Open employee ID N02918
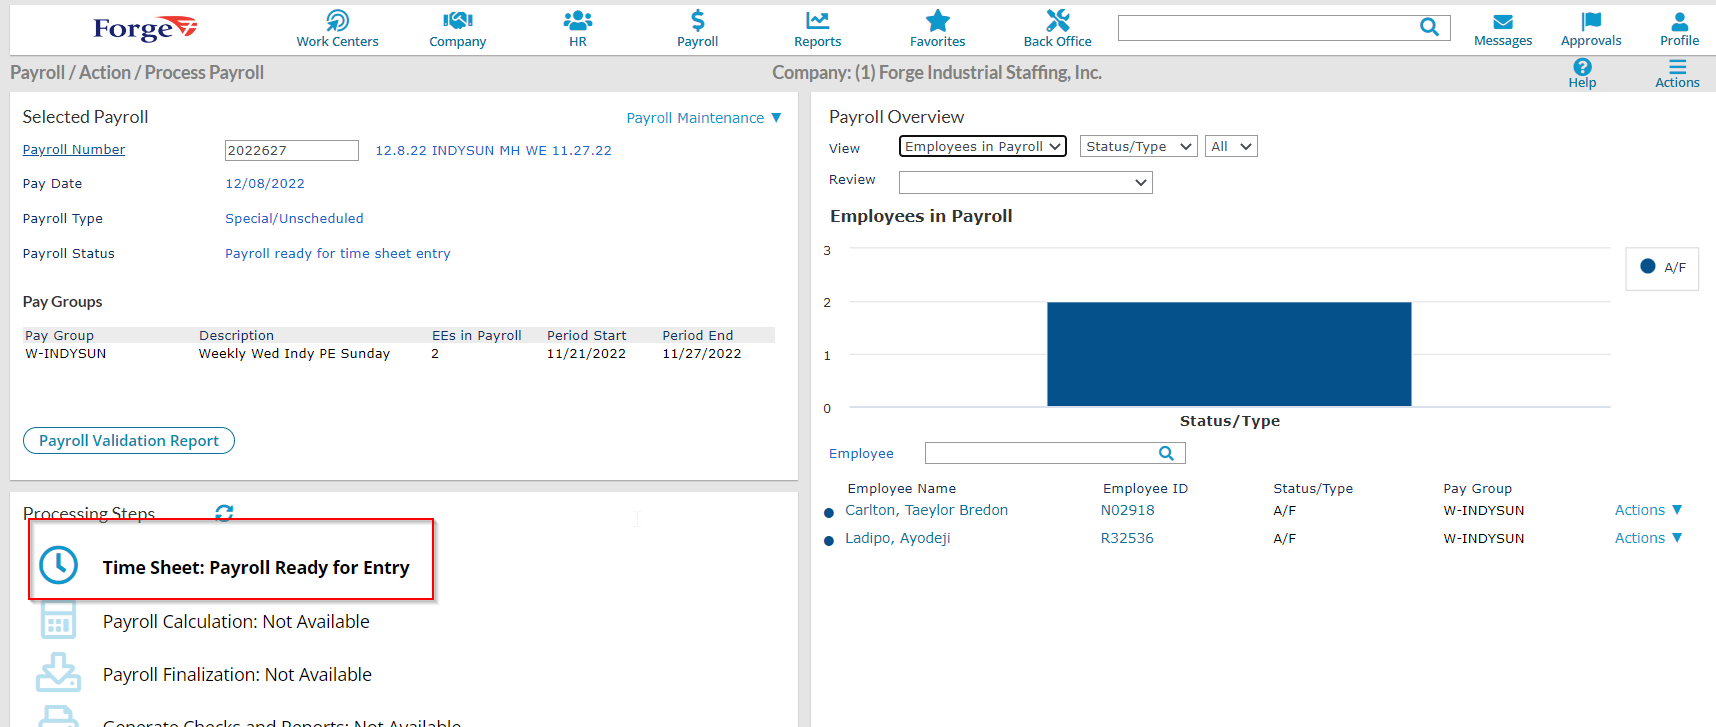The image size is (1716, 727). 1127,510
